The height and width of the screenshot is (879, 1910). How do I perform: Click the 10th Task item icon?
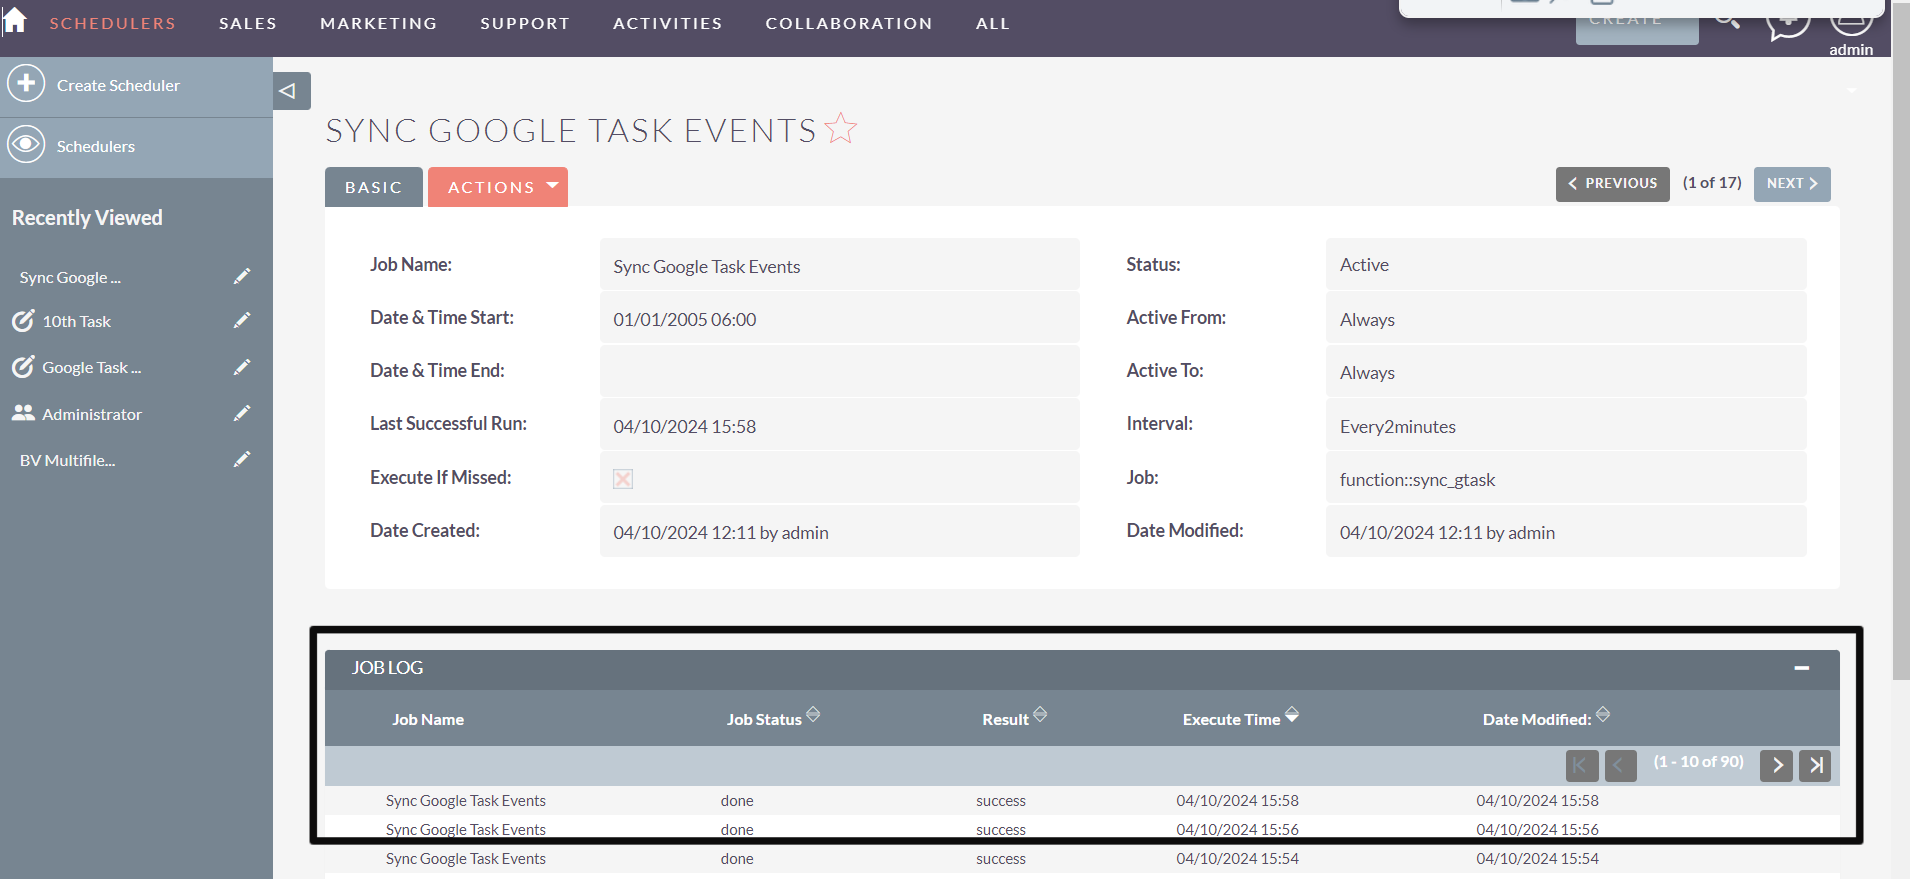[23, 321]
